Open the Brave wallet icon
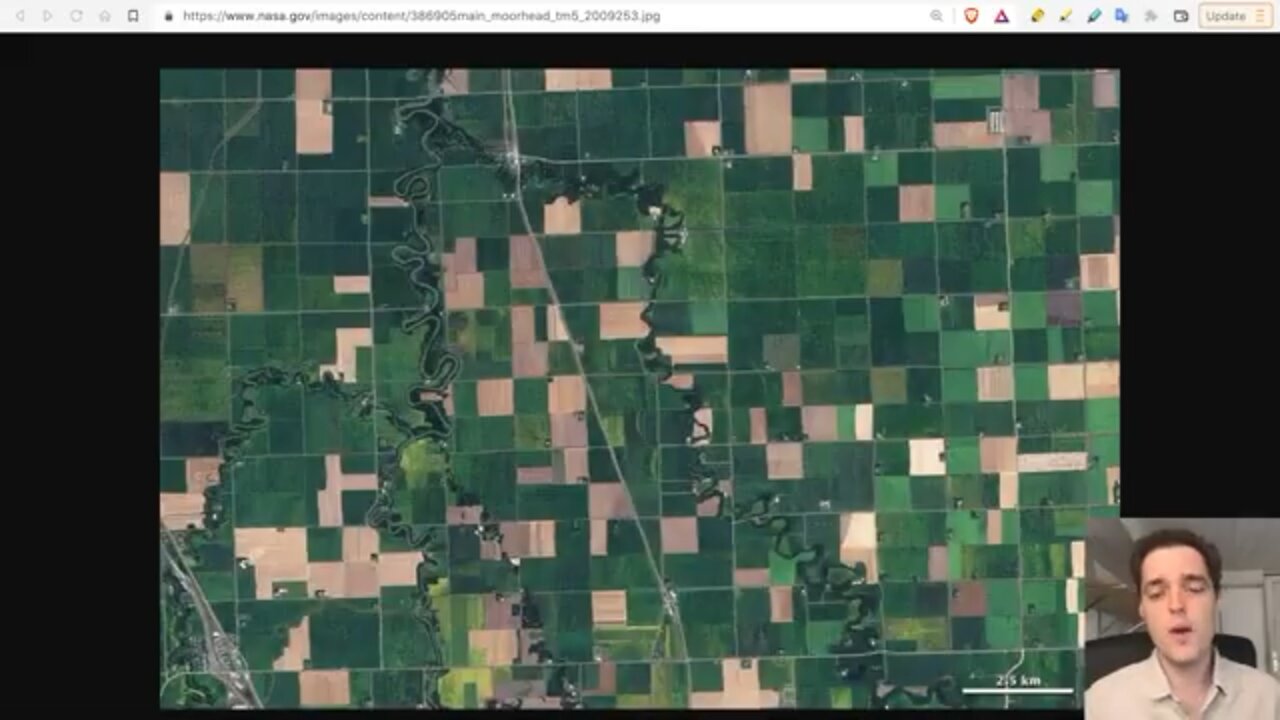The image size is (1280, 720). (1181, 16)
